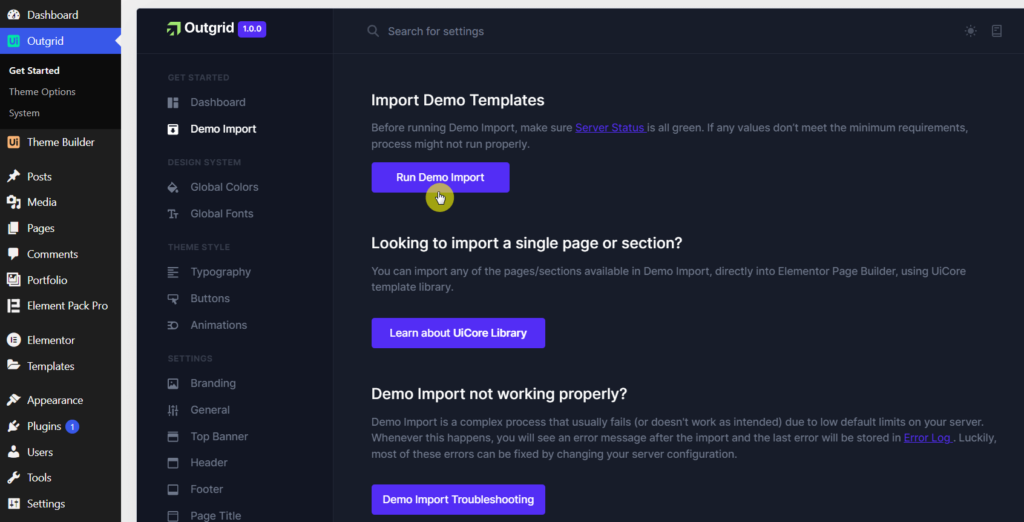
Task: Click the documentation book icon at top right
Action: [997, 31]
